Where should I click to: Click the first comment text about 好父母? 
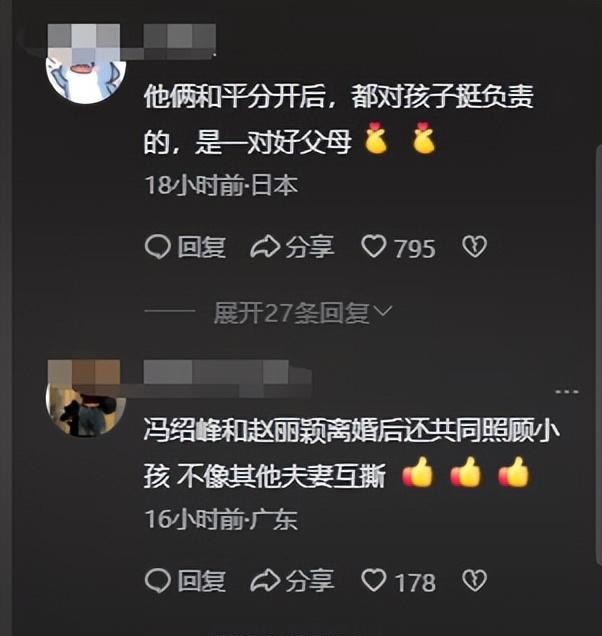tap(339, 119)
